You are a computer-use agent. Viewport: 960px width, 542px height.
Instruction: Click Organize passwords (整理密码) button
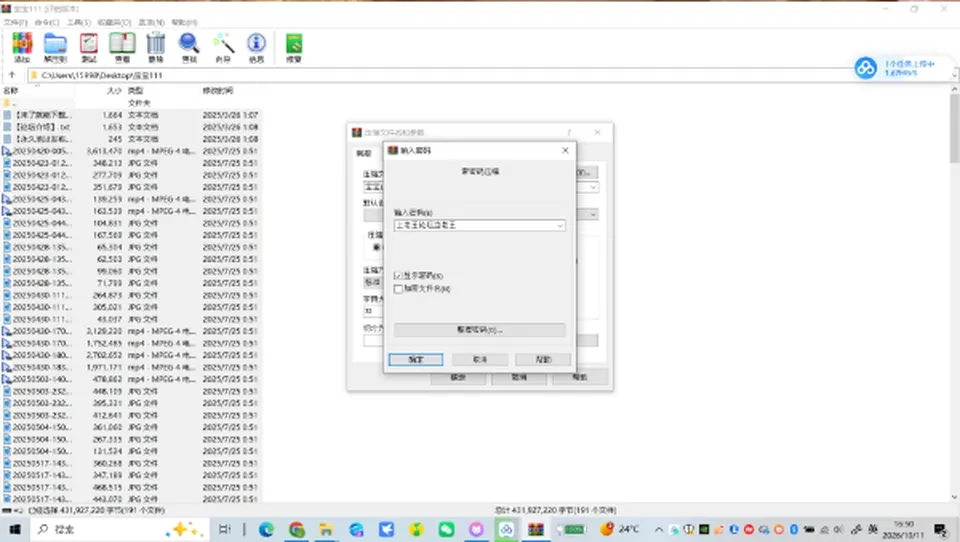coord(479,329)
